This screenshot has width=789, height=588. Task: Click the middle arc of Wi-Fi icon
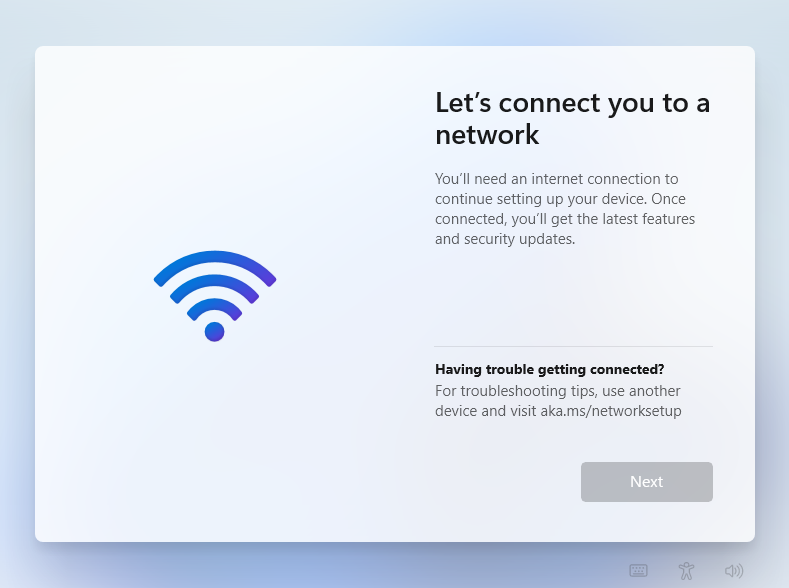[214, 284]
